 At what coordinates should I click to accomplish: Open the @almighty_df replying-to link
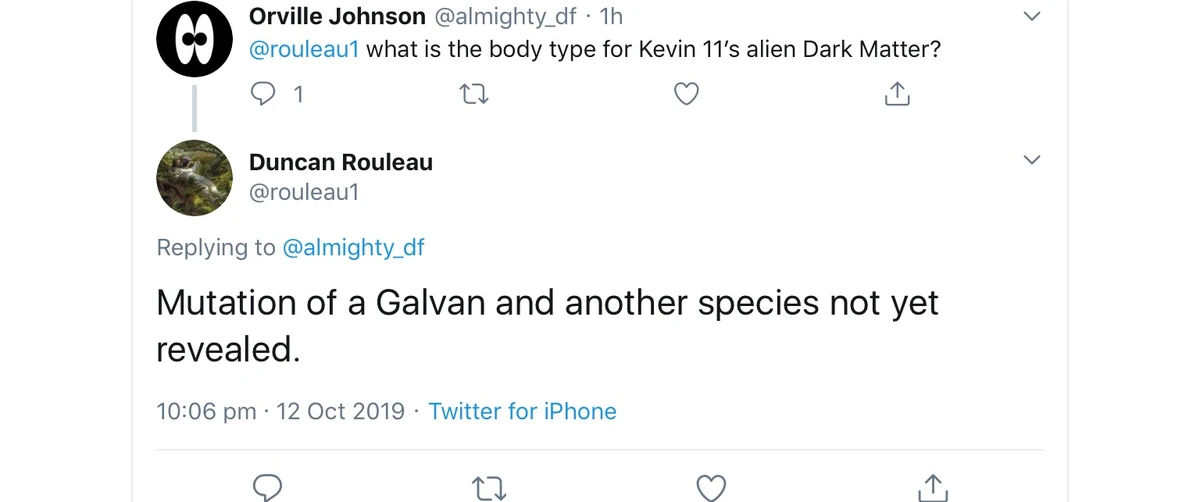pyautogui.click(x=353, y=248)
